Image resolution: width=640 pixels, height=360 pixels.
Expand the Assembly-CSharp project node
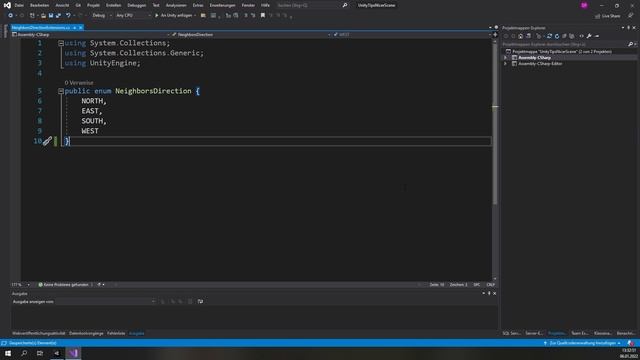[x=506, y=58]
